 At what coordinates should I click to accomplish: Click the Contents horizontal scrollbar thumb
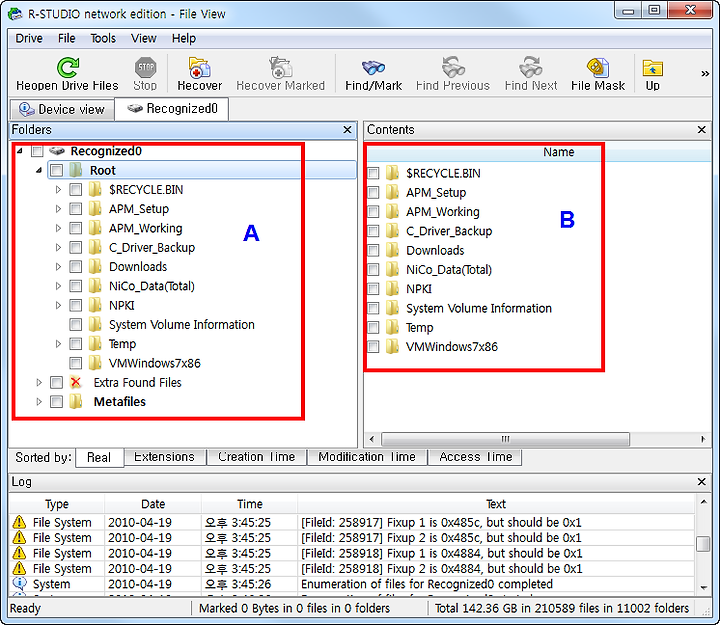(x=505, y=439)
